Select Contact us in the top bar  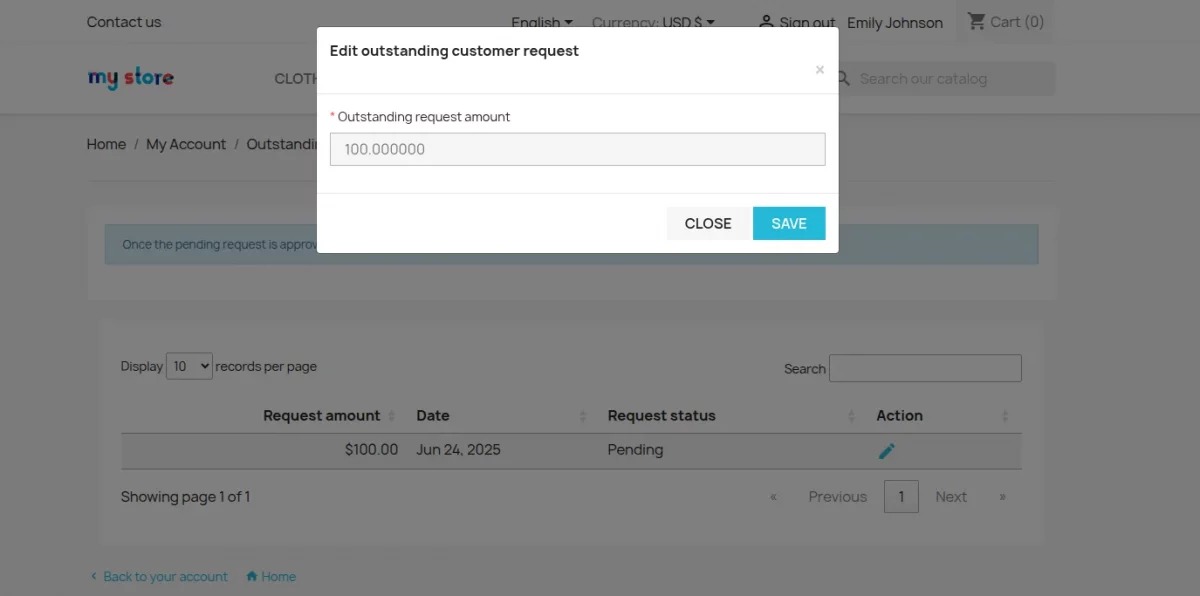point(123,21)
